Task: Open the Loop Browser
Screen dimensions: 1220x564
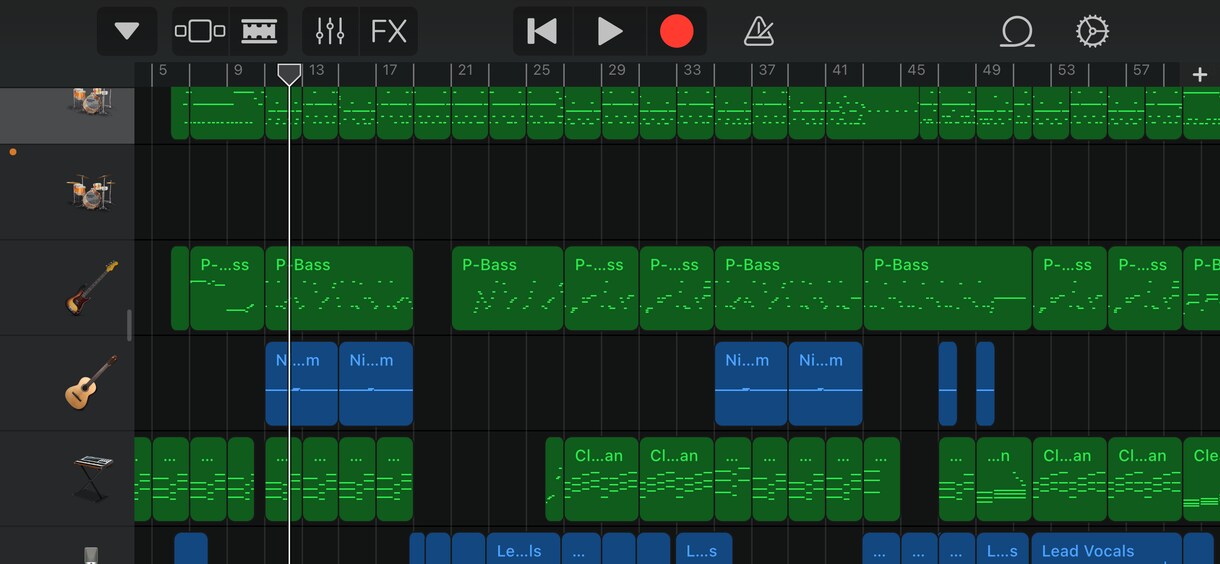Action: (1017, 31)
